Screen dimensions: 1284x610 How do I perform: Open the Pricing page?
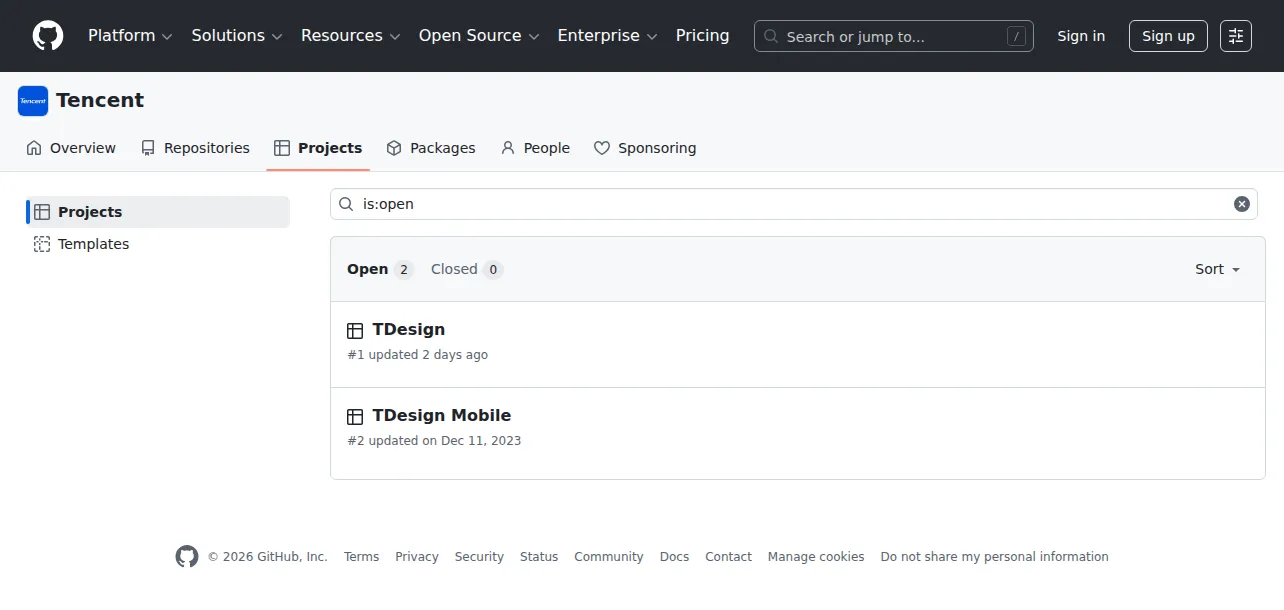(x=703, y=36)
